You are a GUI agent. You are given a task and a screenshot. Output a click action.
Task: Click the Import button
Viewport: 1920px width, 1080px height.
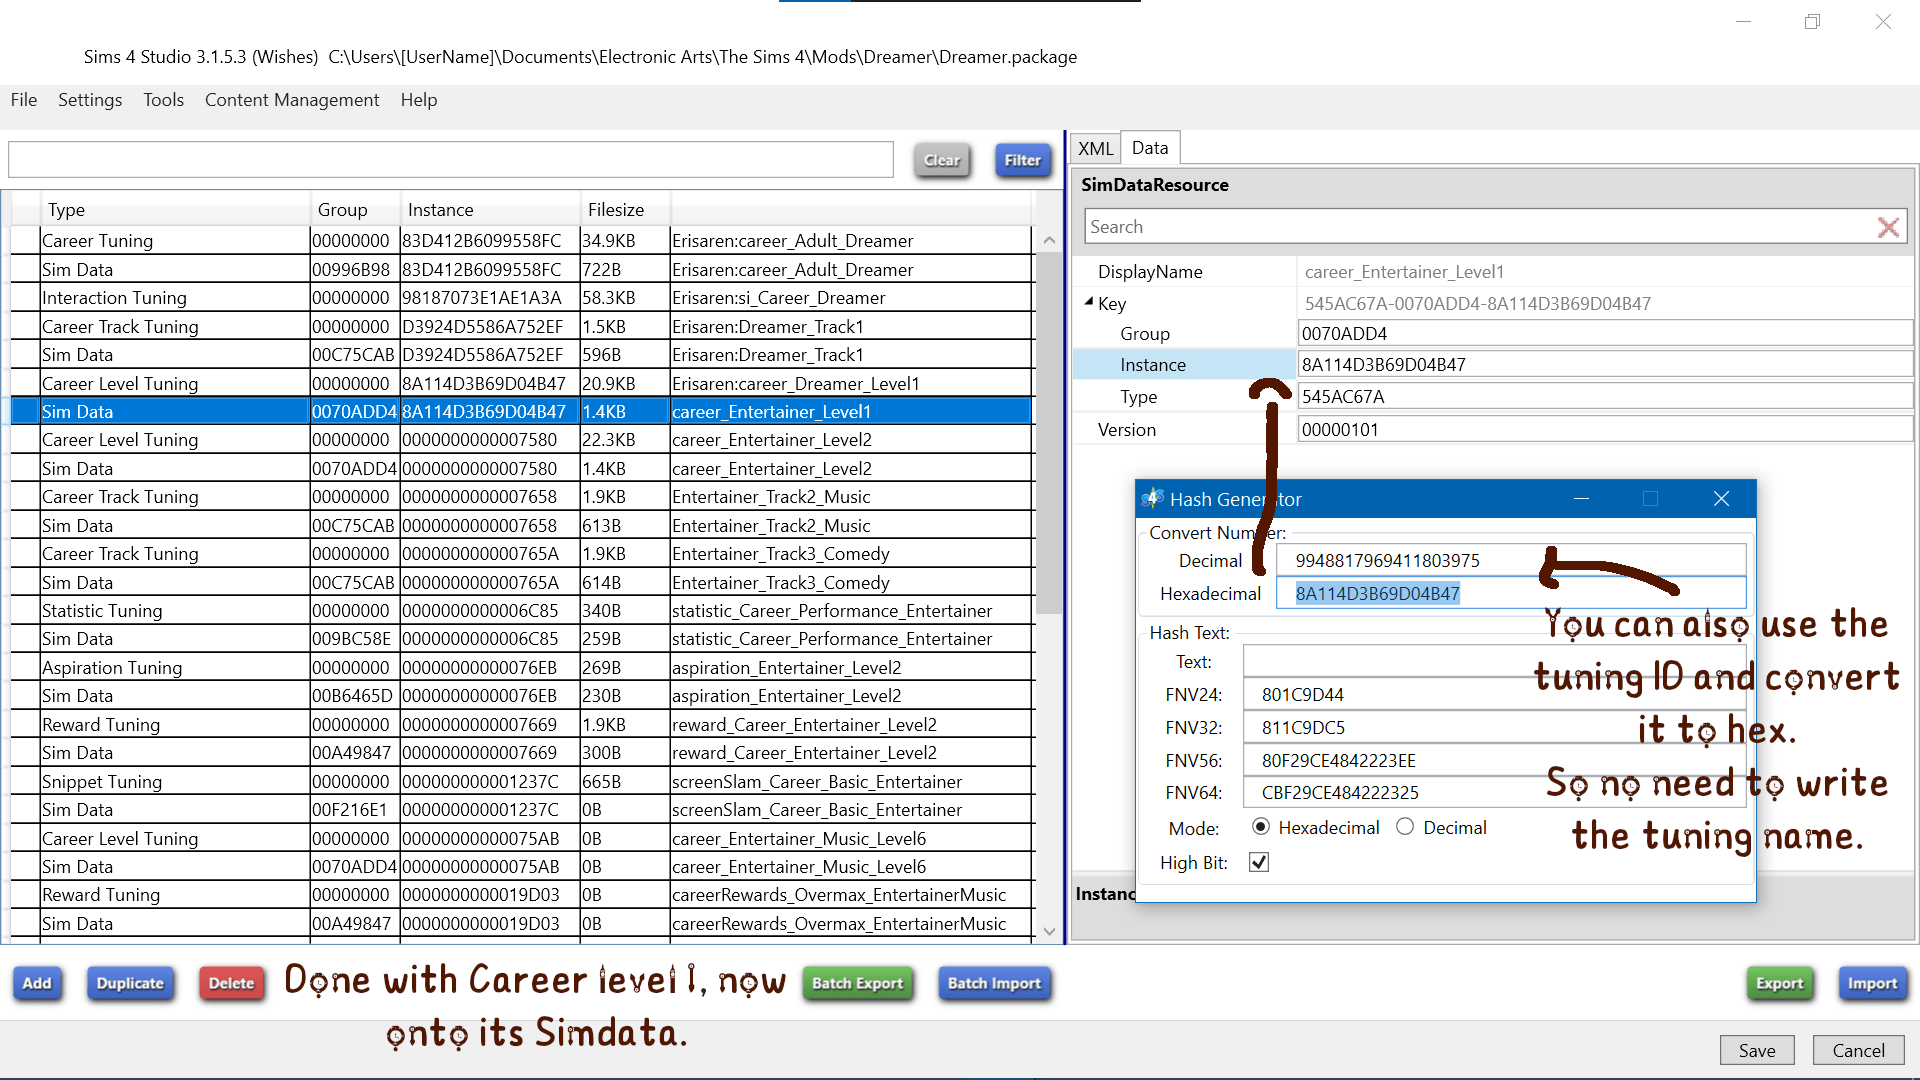(x=1872, y=983)
